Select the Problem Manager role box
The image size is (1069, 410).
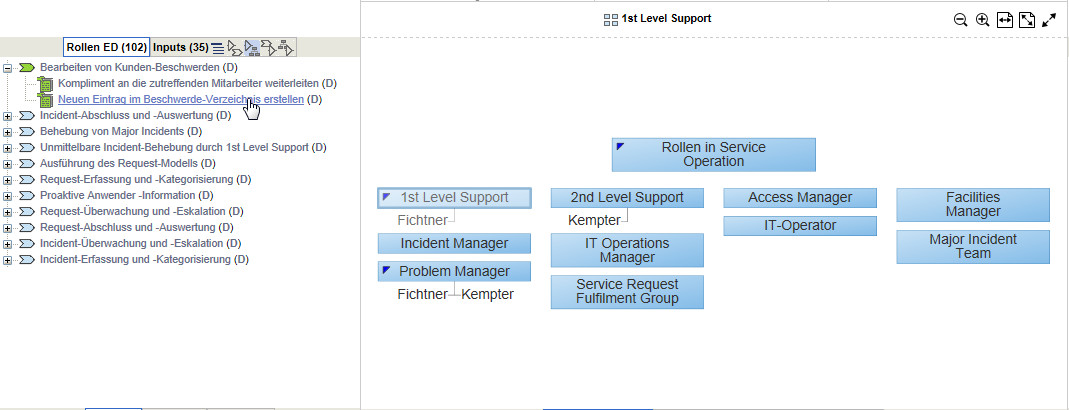[x=454, y=271]
